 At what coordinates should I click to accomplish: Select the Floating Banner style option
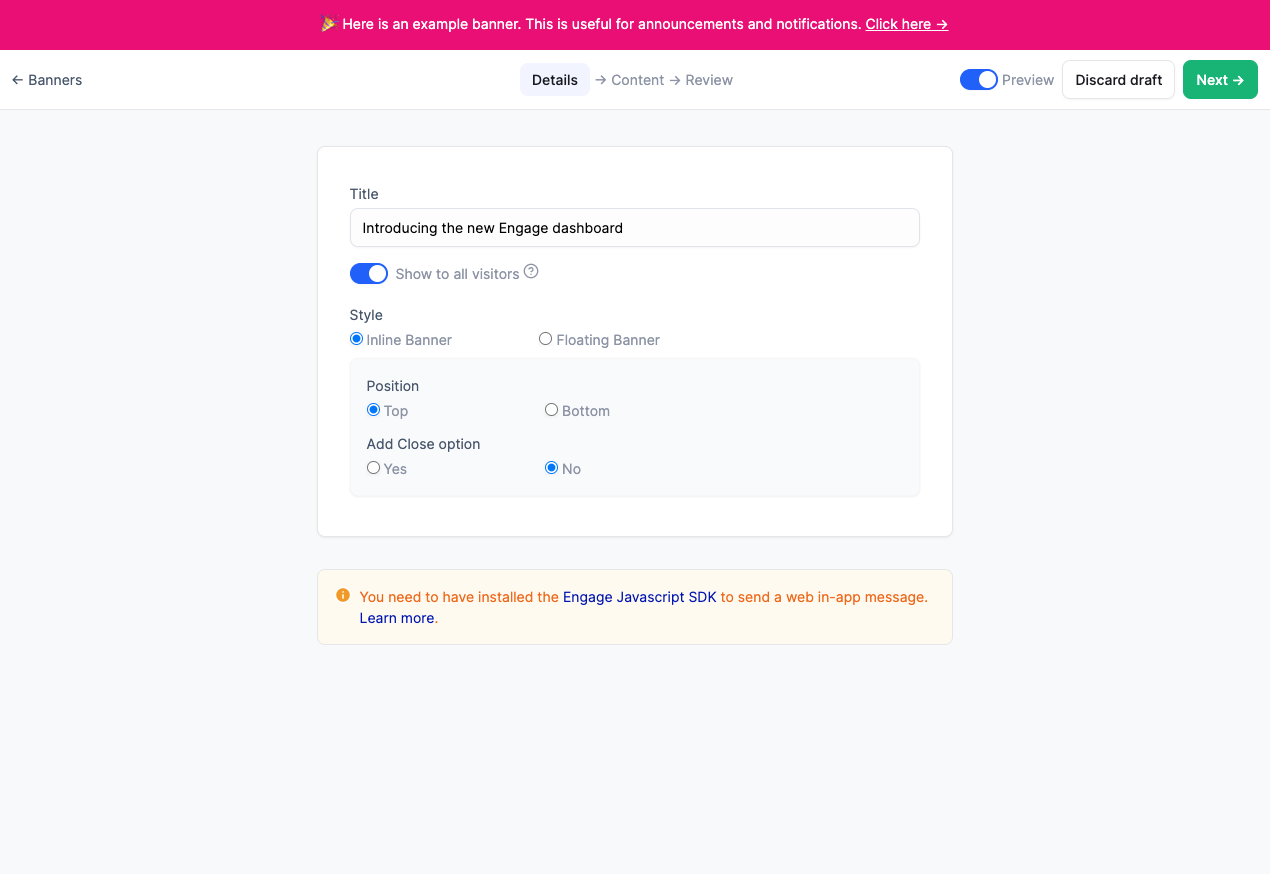click(545, 339)
